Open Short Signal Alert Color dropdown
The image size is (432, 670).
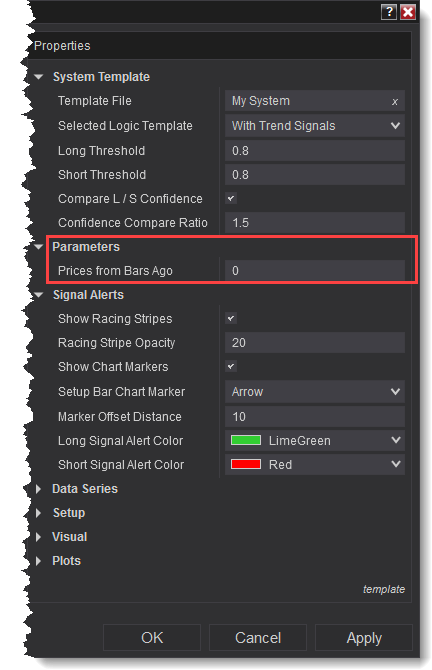(315, 464)
